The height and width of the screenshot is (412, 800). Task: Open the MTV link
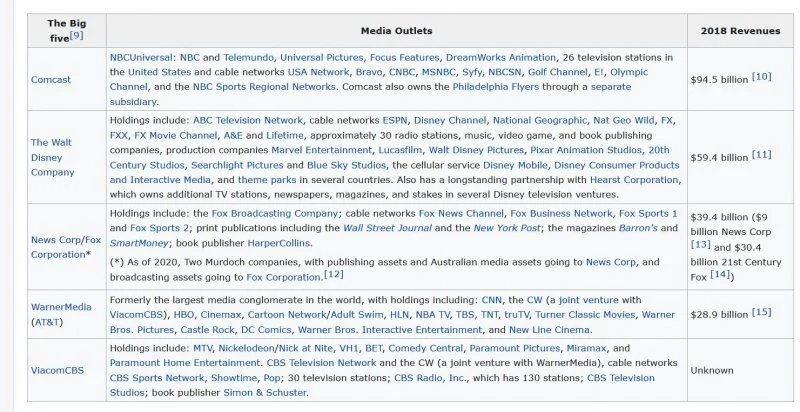202,348
